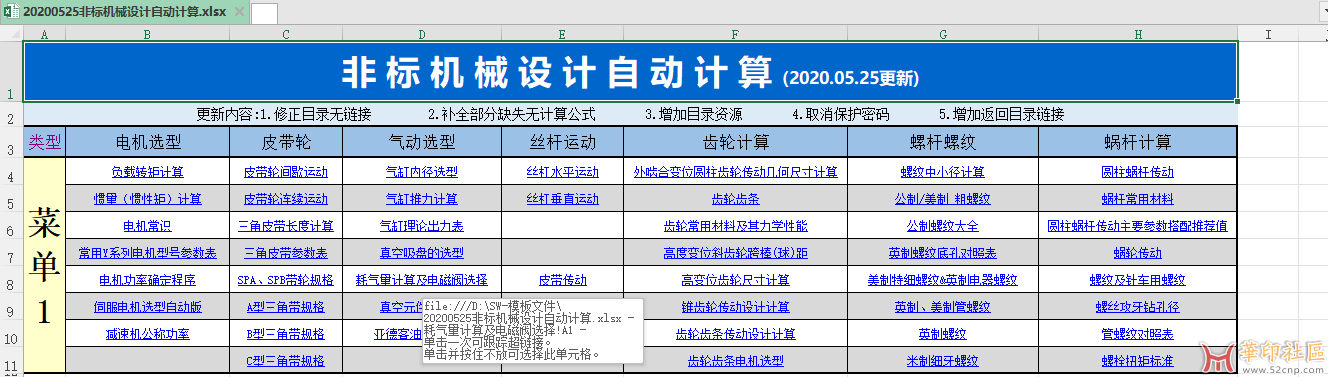Open the 负载转矩计算 link
Viewport: 1328px width, 377px height.
pos(147,172)
